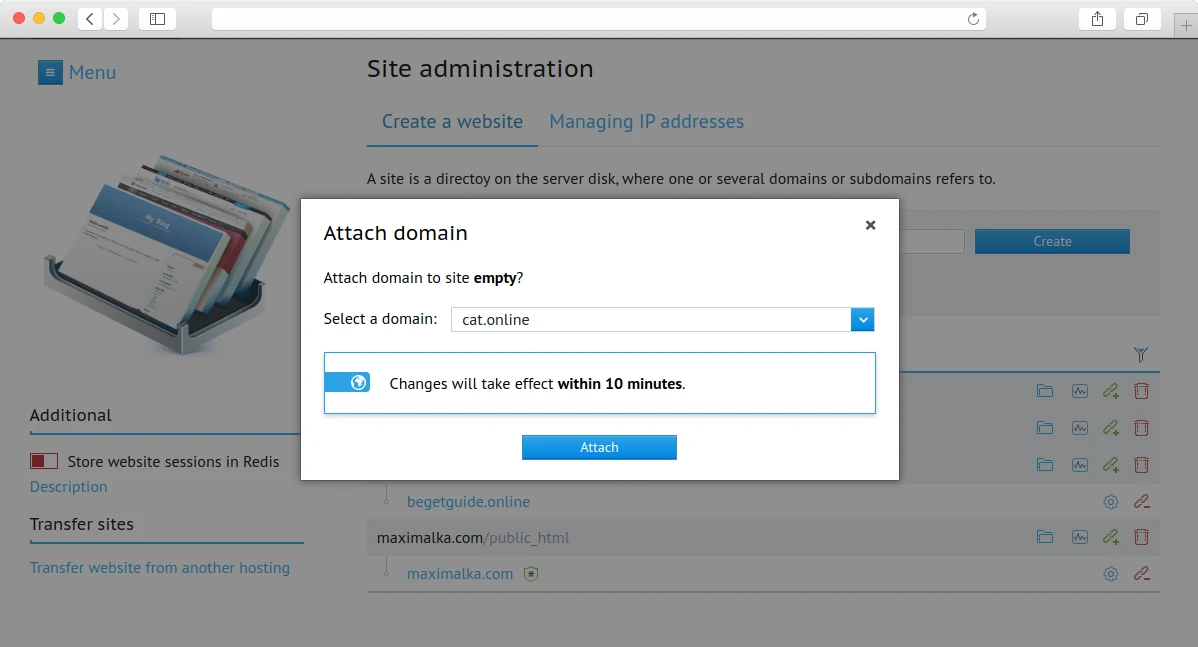Screen dimensions: 1198x647
Task: Delete the maximalka.com/public_html site
Action: (1141, 537)
